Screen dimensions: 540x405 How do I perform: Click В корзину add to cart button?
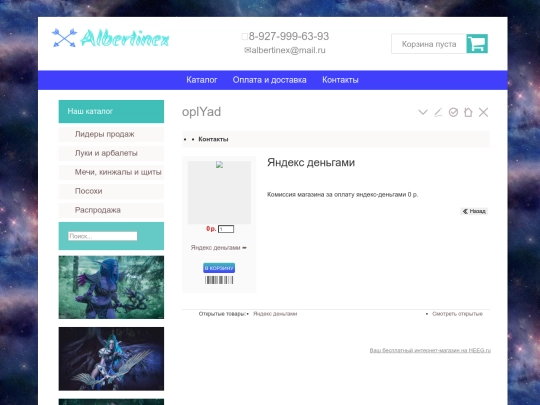(x=219, y=268)
